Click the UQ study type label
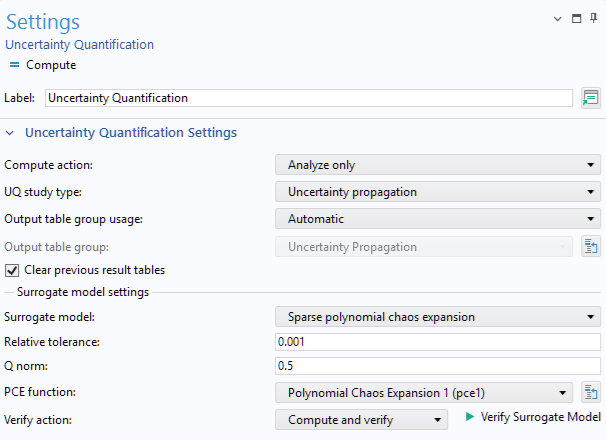Viewport: 606px width, 440px height. pyautogui.click(x=43, y=192)
